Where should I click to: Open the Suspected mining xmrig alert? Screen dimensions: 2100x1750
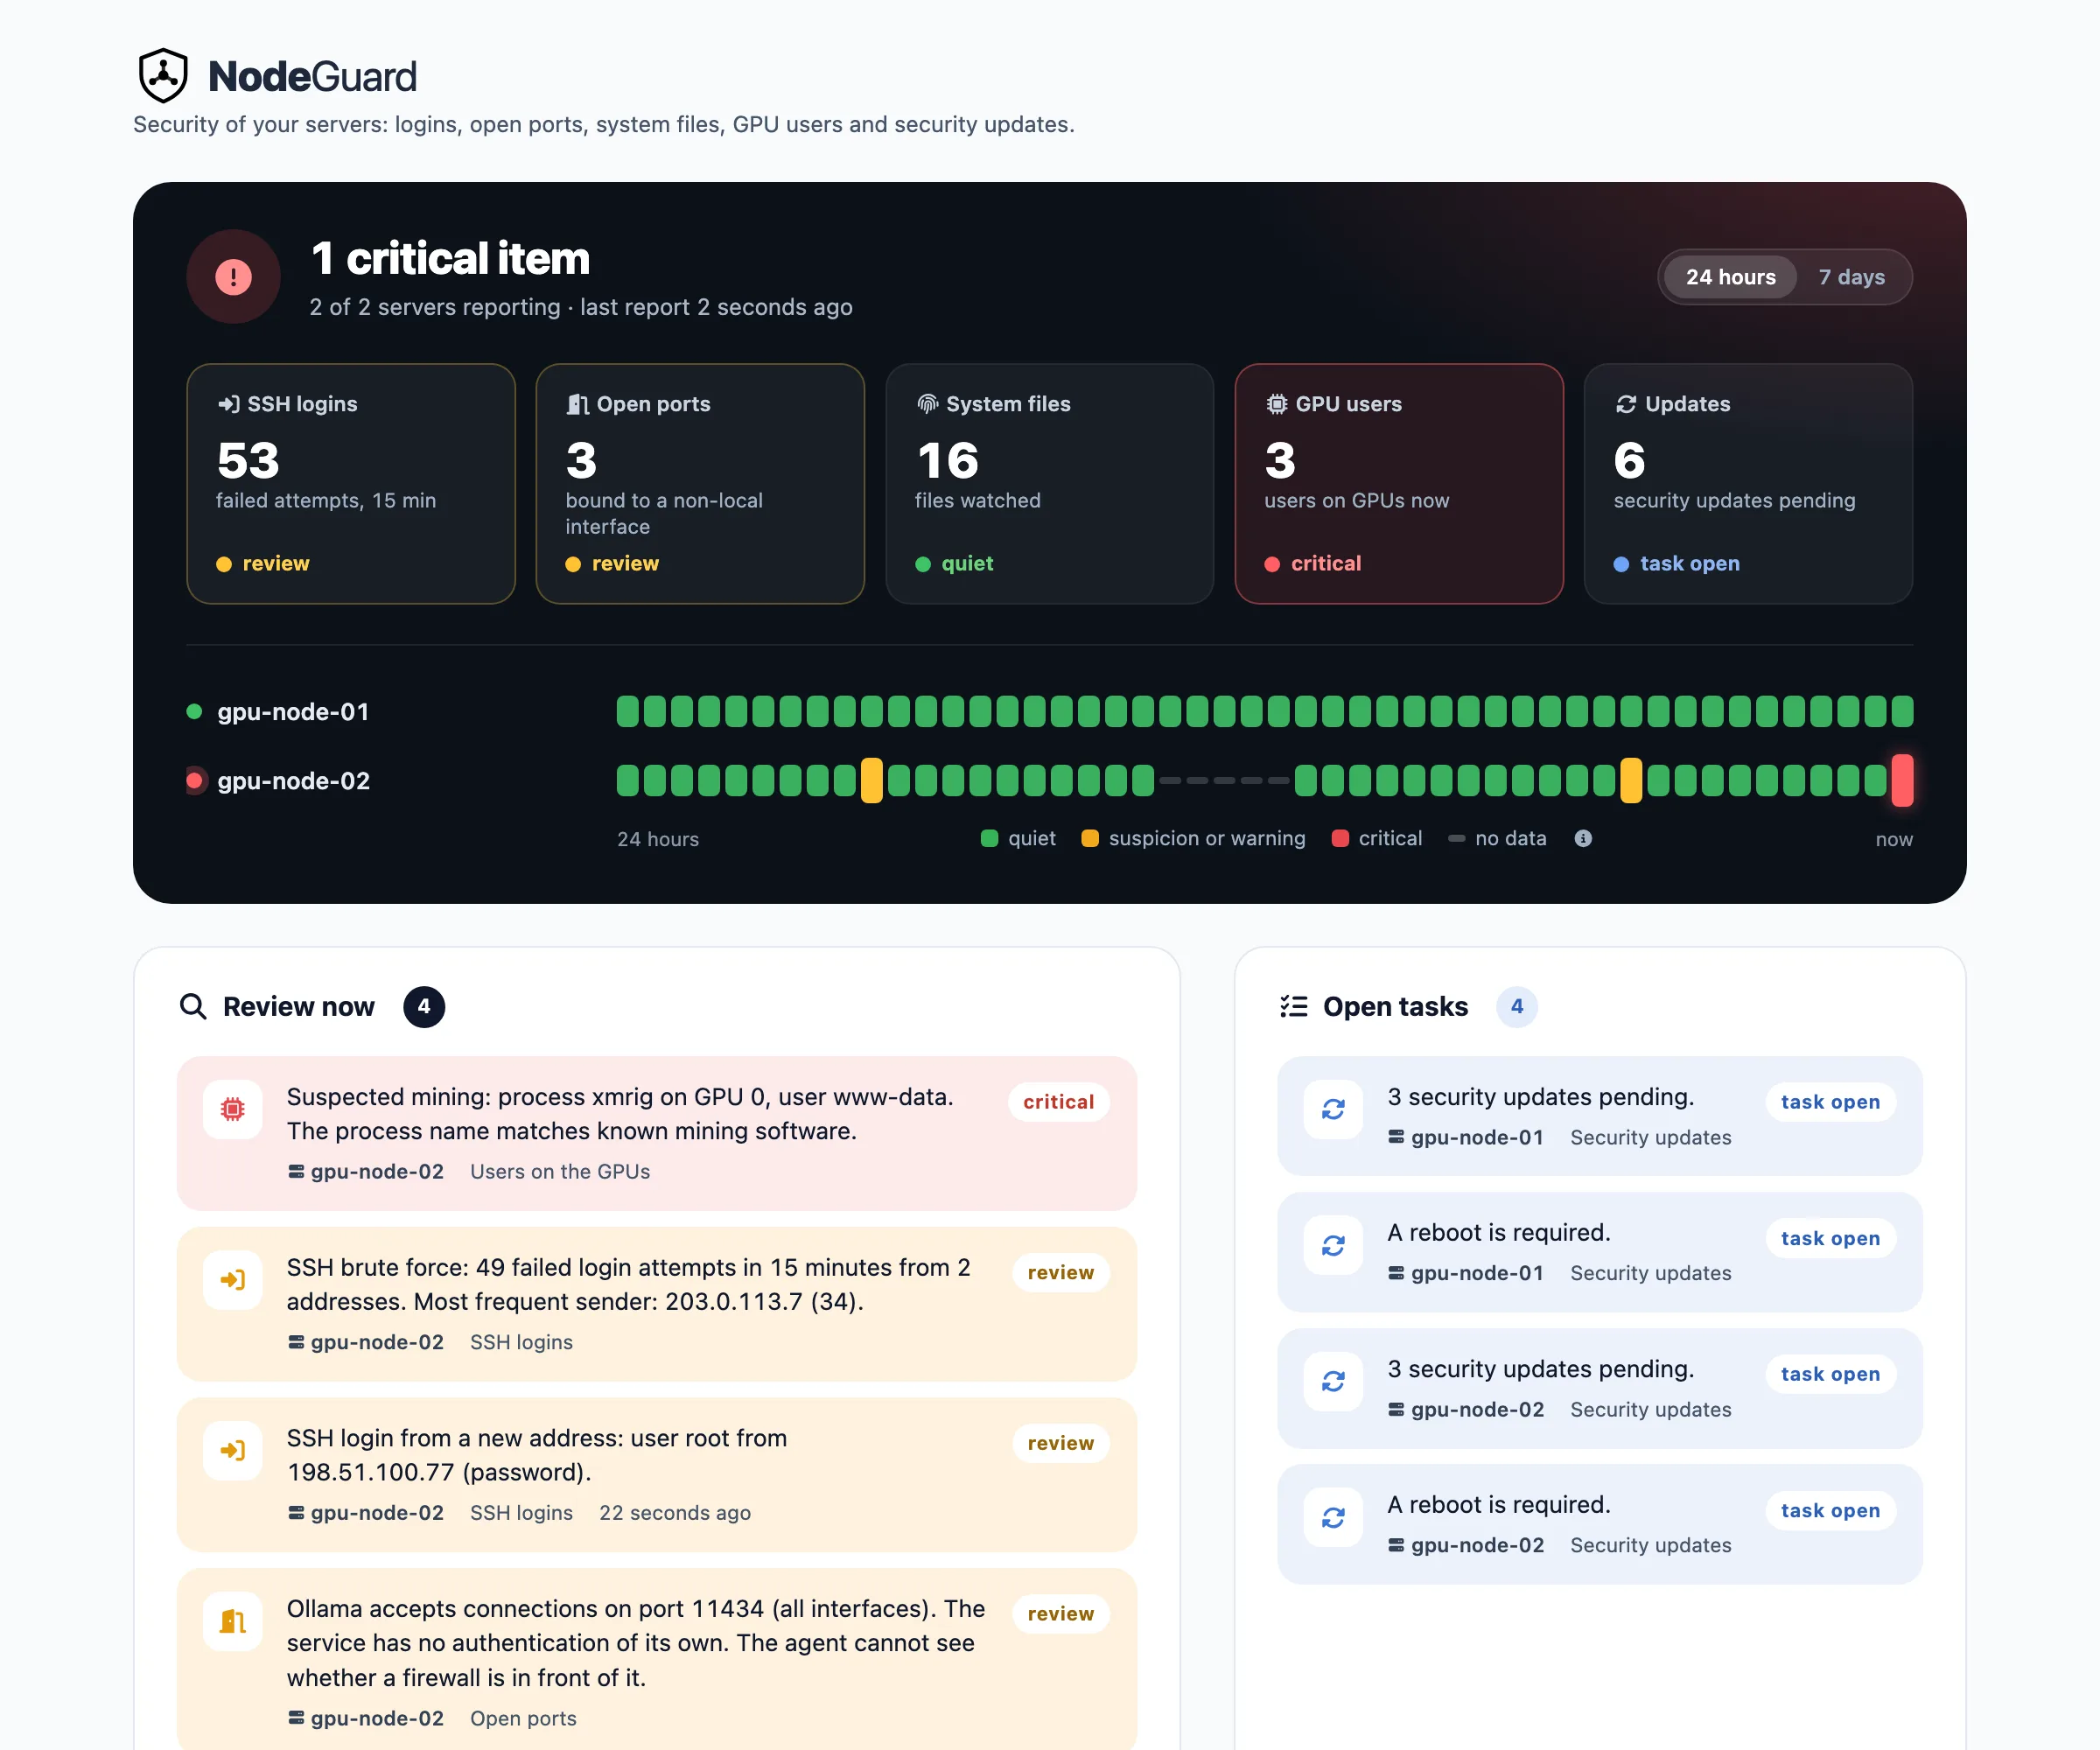657,1134
